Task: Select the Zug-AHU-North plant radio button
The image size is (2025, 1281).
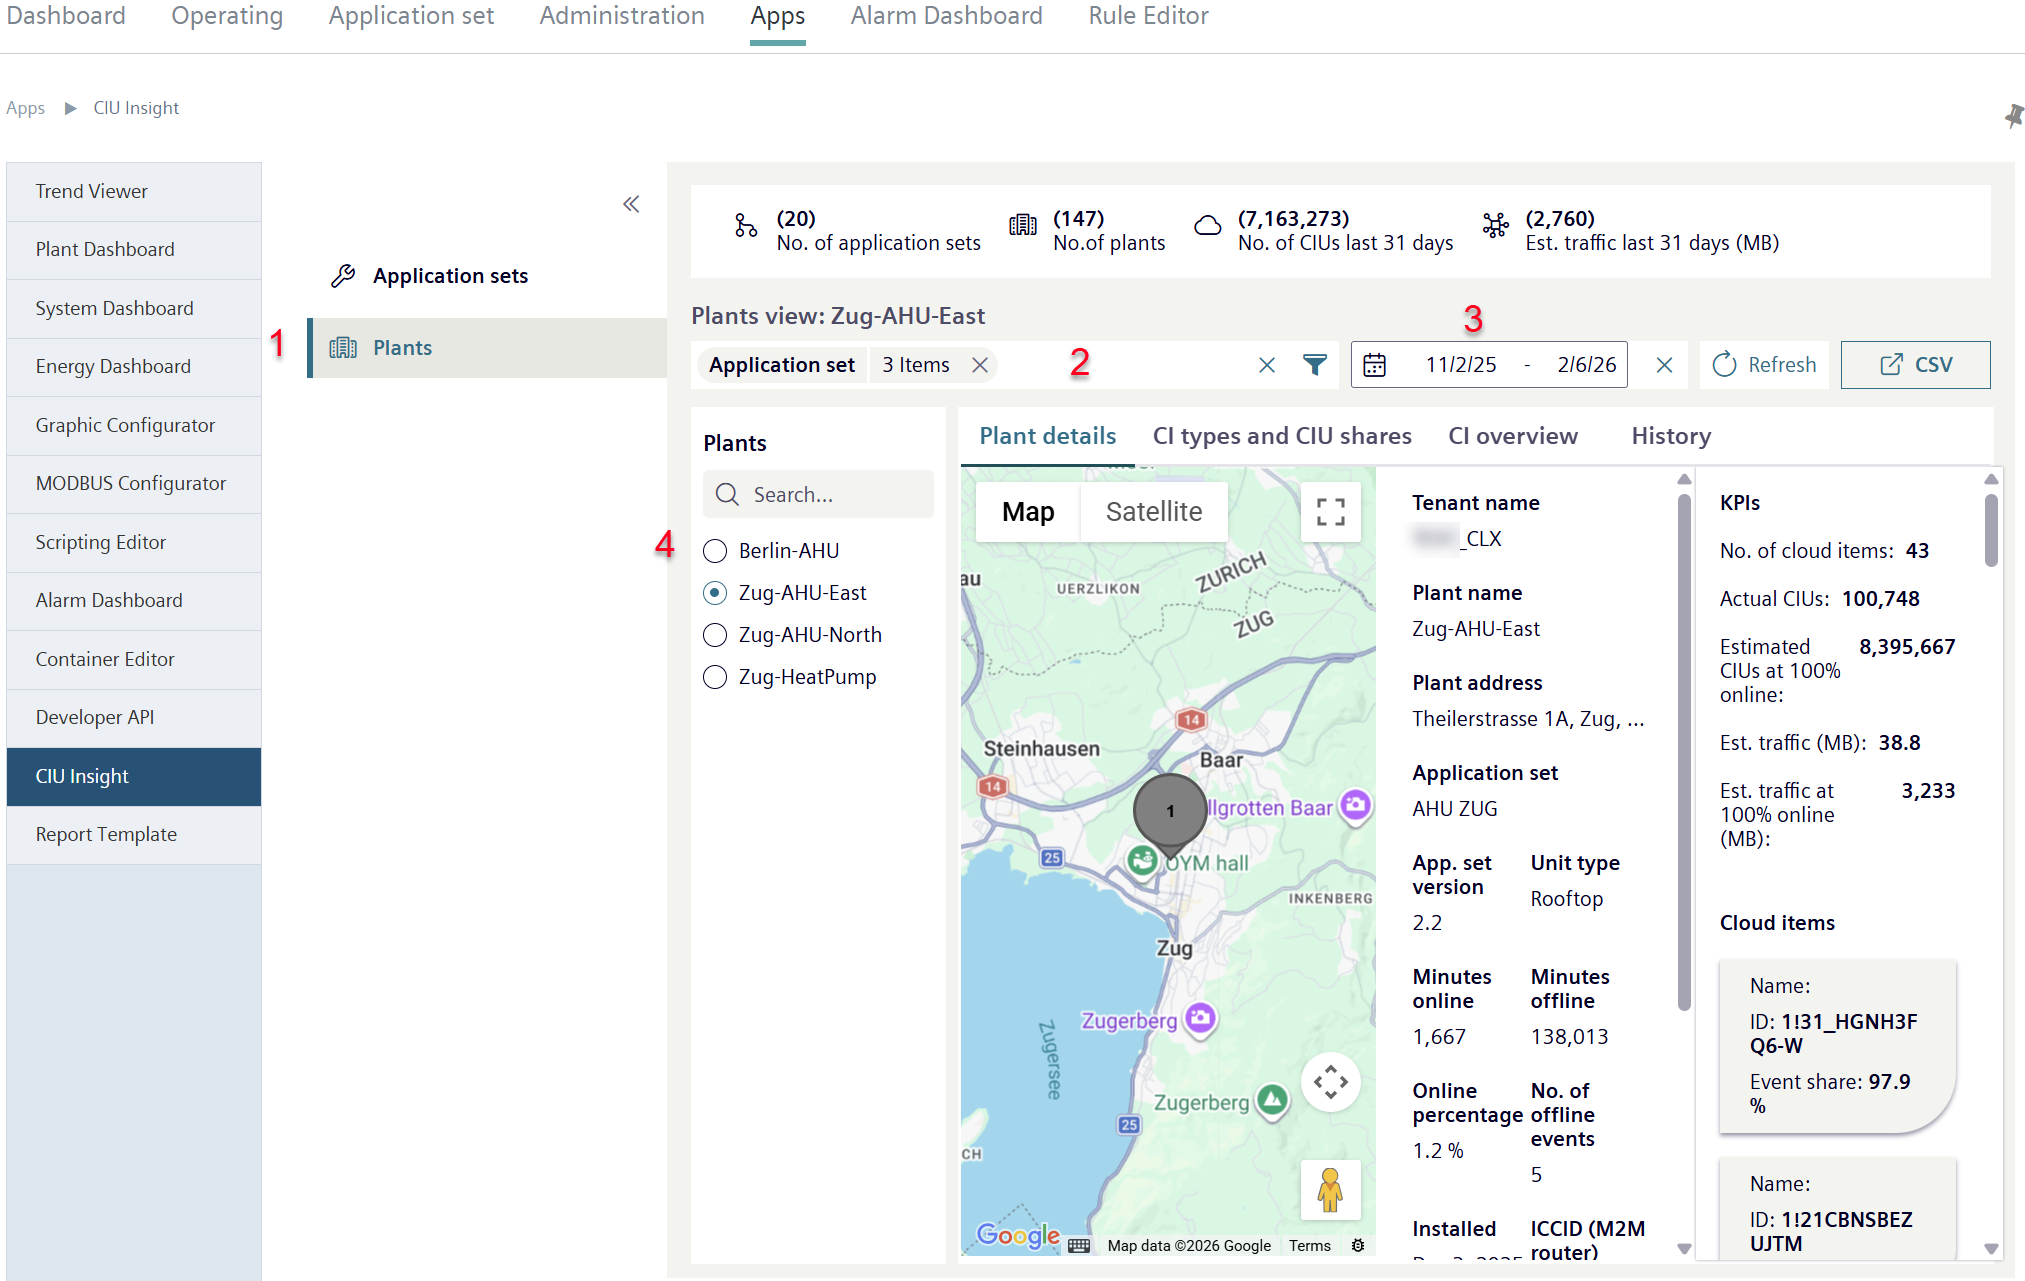Action: point(715,635)
